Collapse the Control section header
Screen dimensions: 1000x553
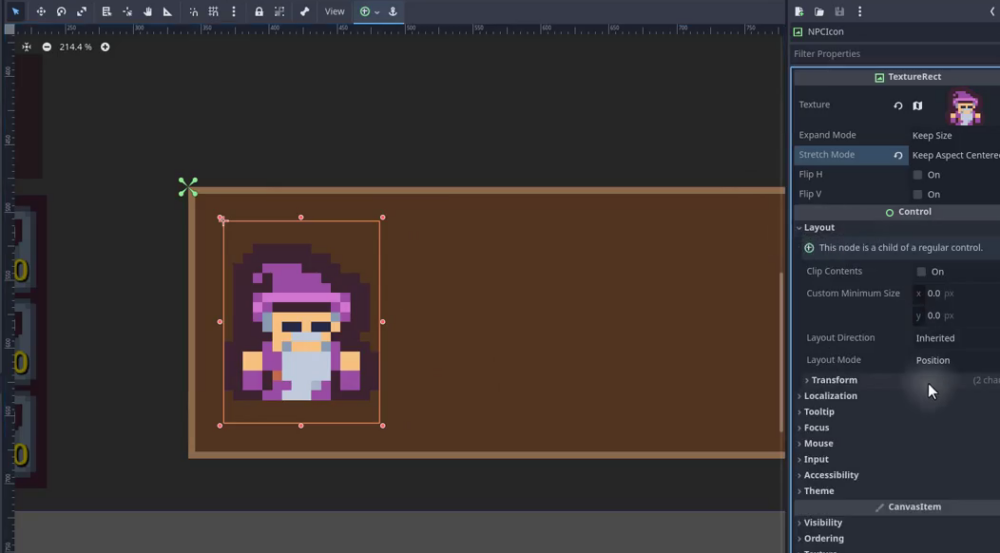[897, 212]
